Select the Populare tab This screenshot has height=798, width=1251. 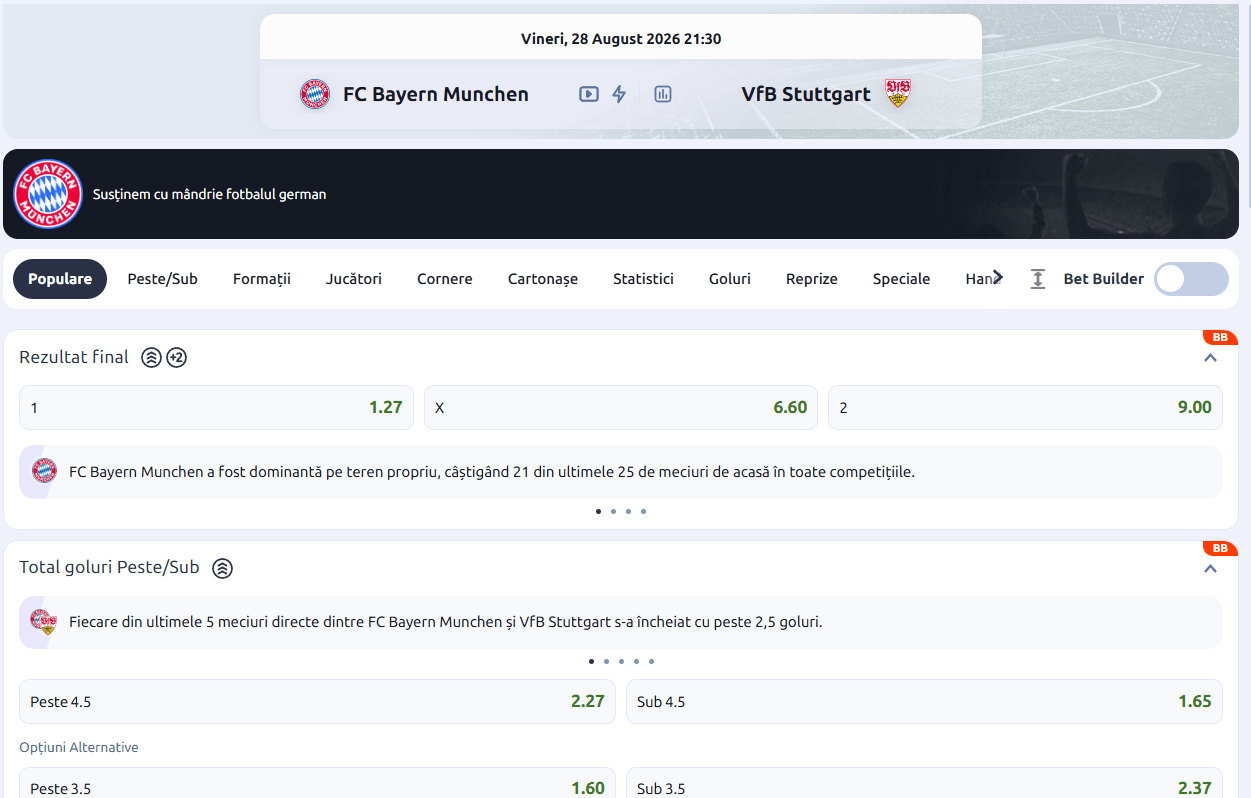pyautogui.click(x=60, y=279)
